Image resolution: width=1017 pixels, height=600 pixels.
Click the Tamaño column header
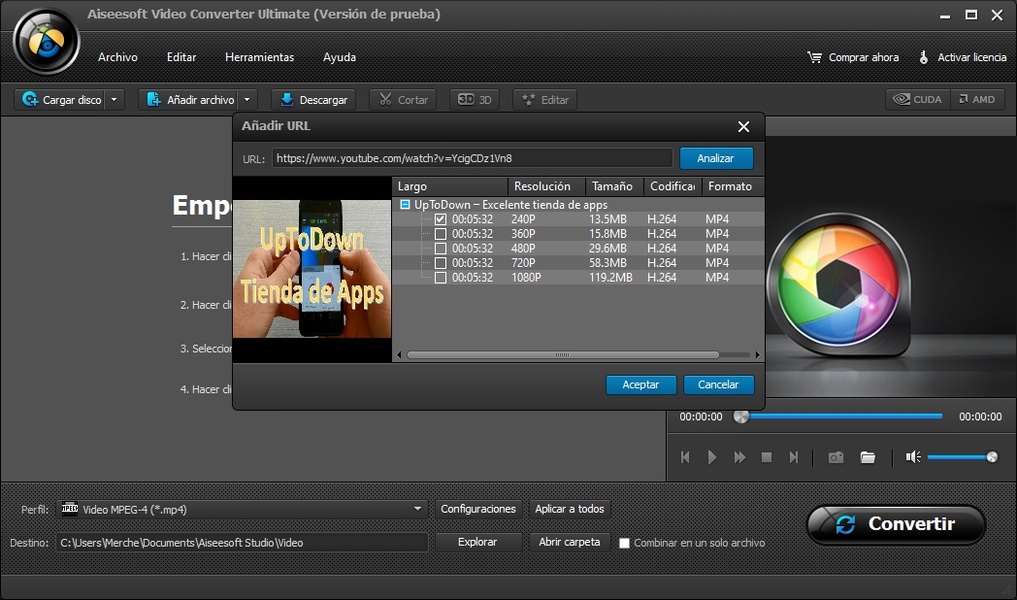pyautogui.click(x=614, y=186)
